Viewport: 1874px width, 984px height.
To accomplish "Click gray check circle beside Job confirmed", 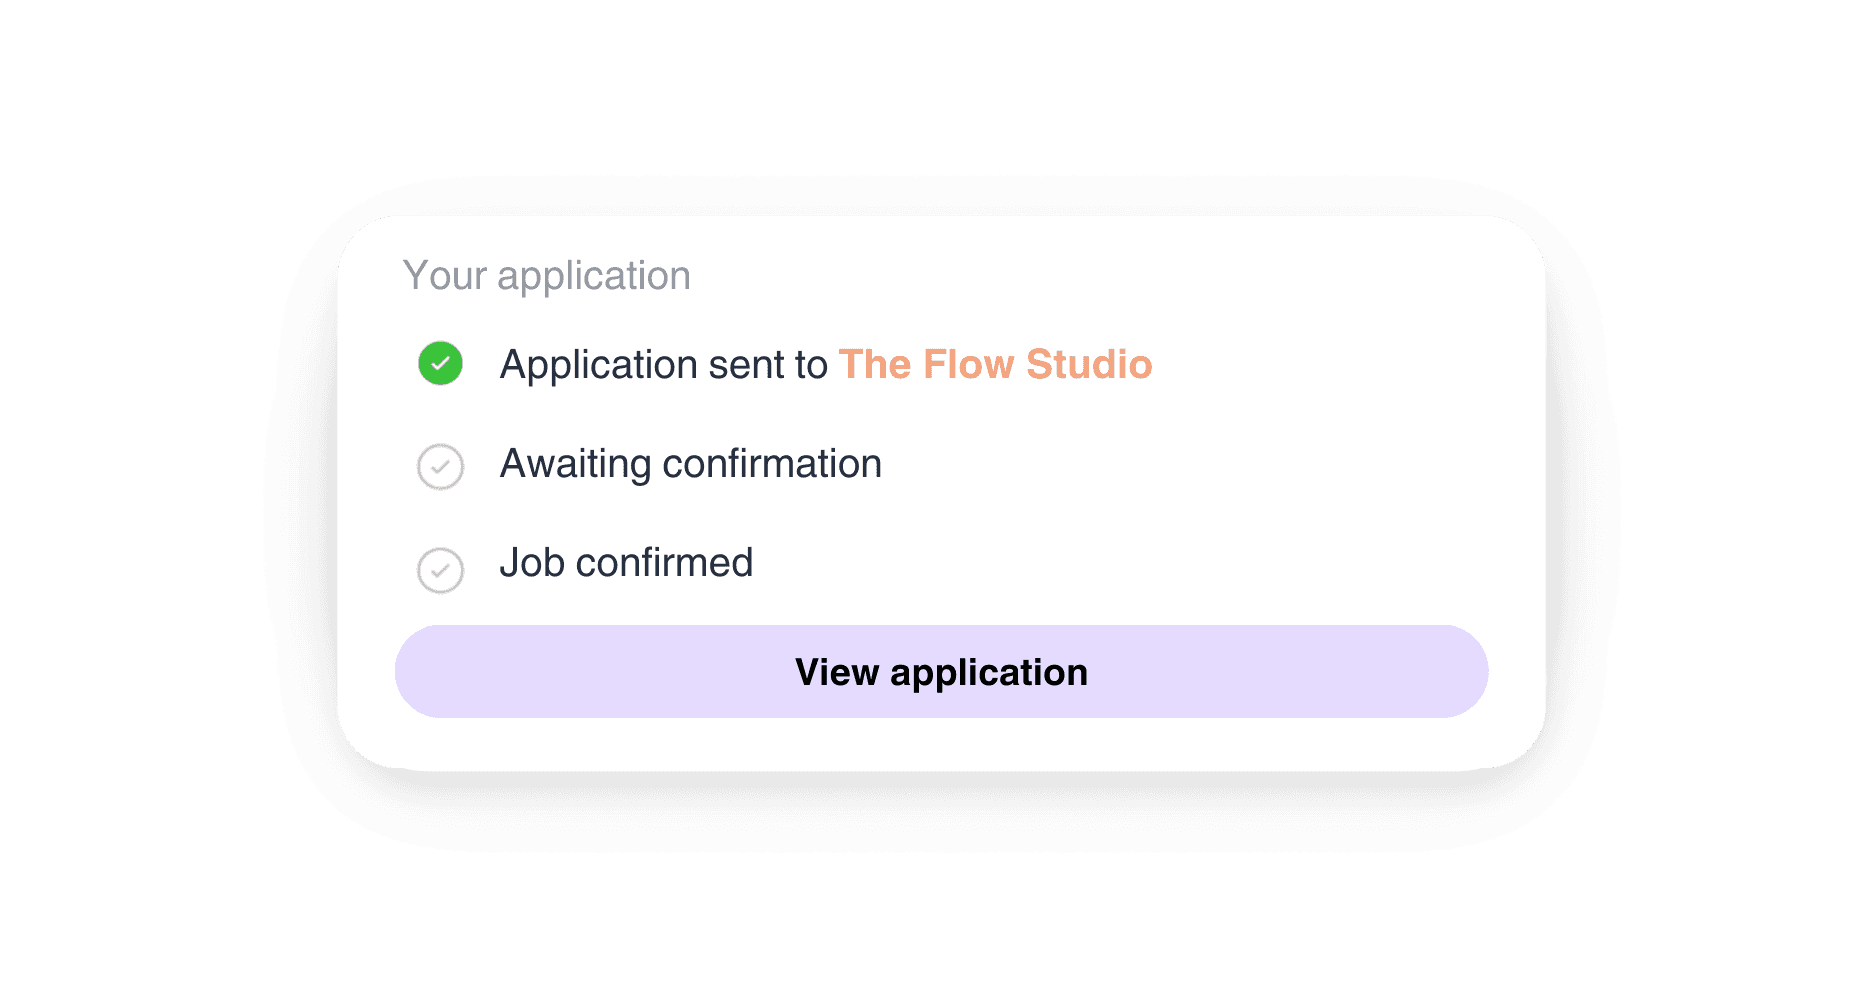I will (440, 571).
